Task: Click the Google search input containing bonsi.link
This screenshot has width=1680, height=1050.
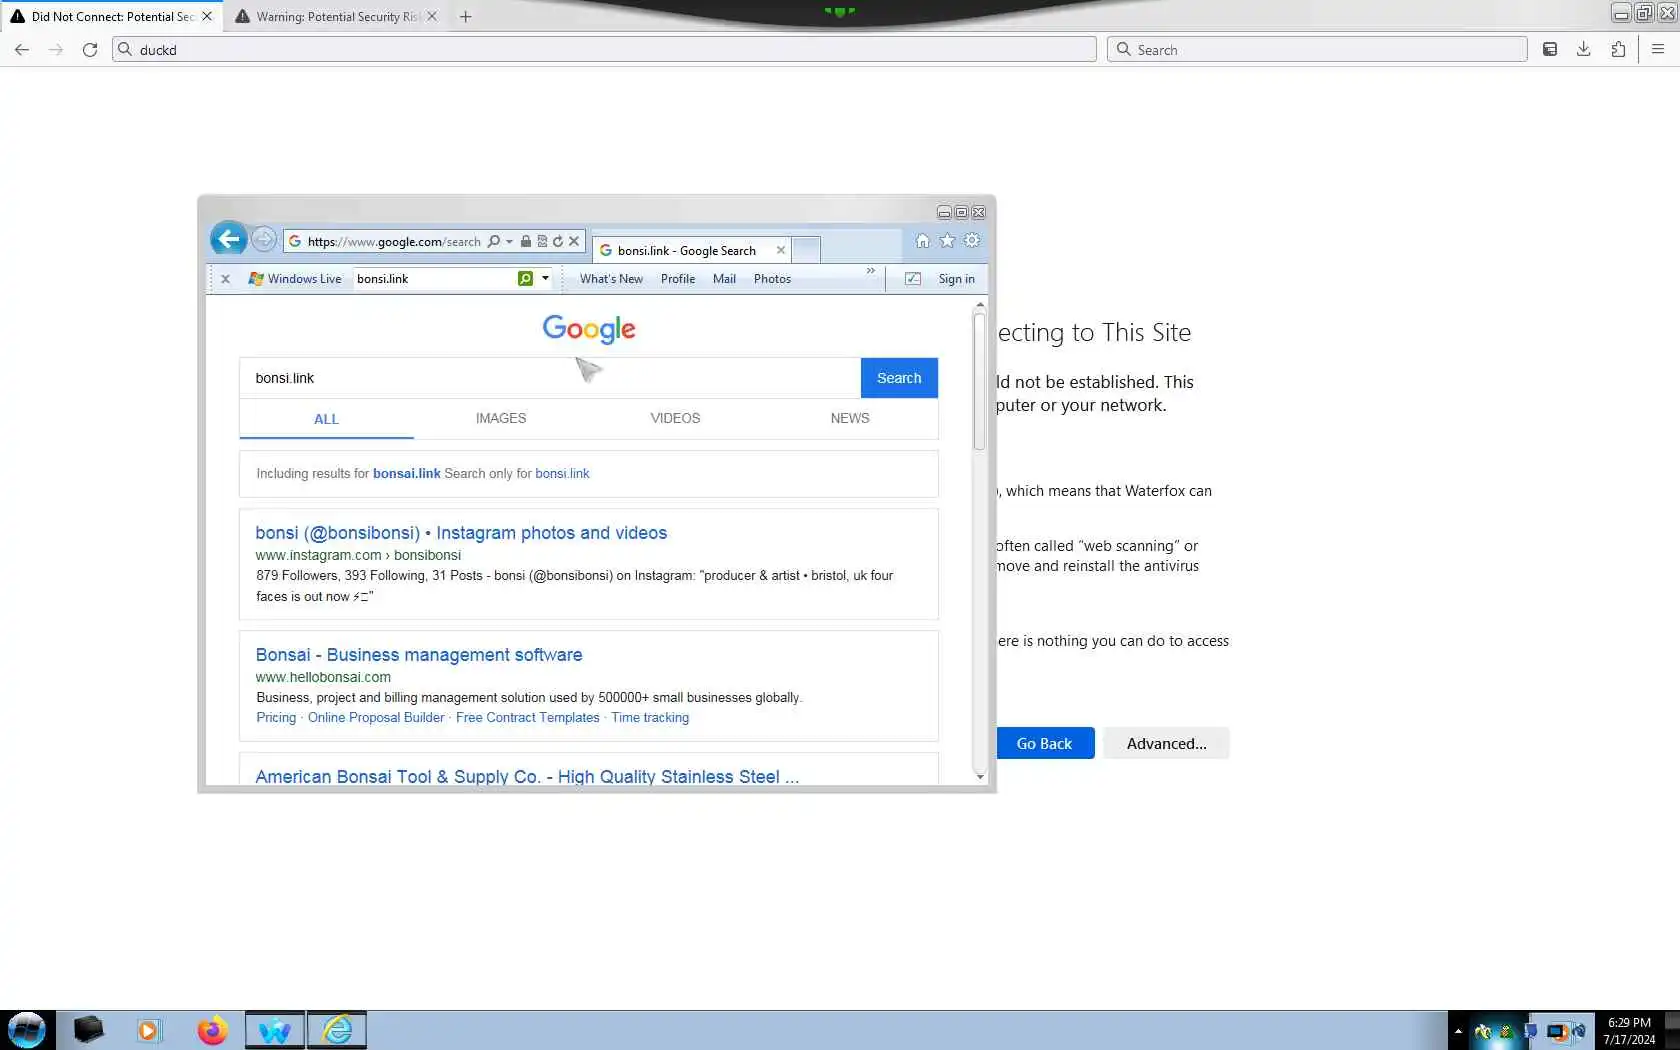Action: [549, 378]
